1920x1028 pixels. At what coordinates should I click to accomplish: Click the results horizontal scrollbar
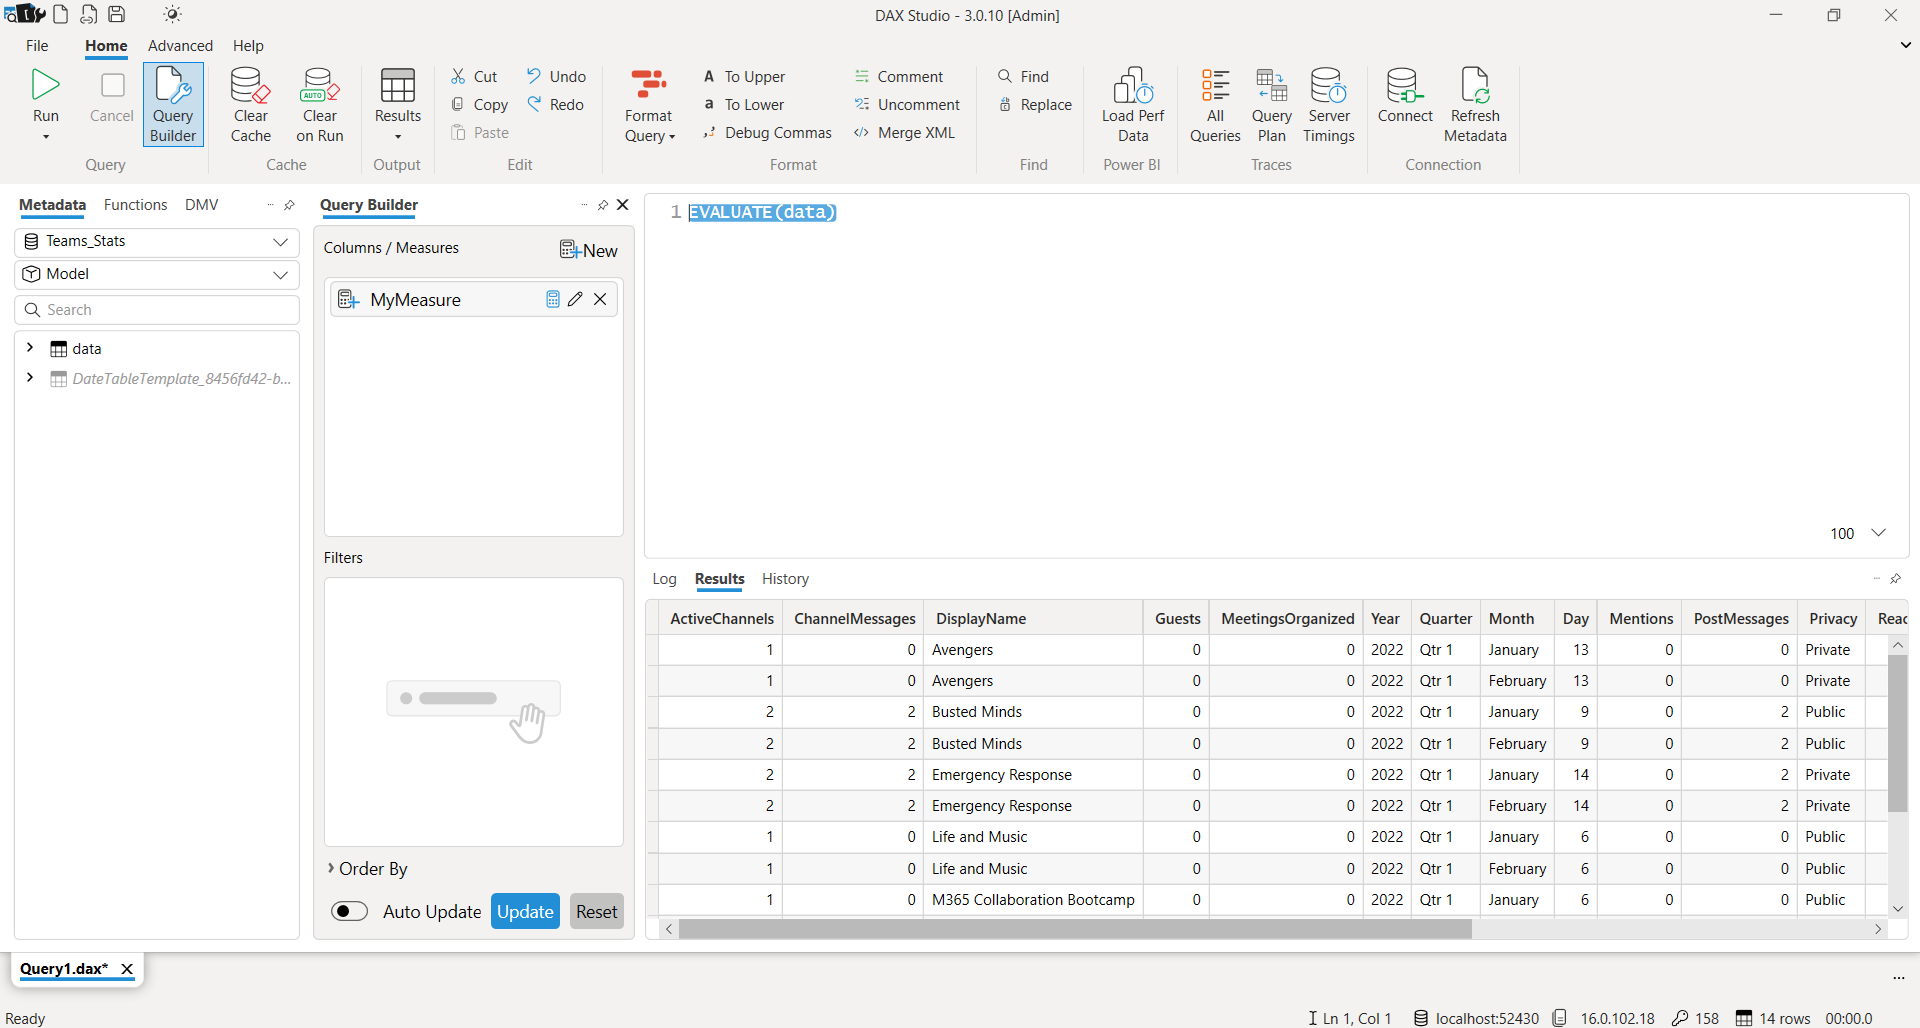tap(1074, 929)
